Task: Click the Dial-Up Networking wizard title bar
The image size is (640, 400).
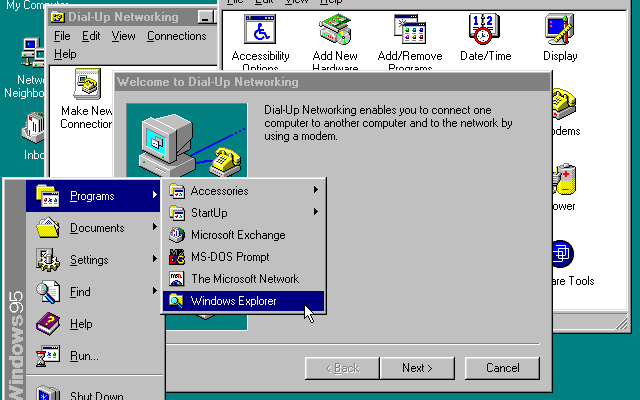Action: (x=330, y=81)
